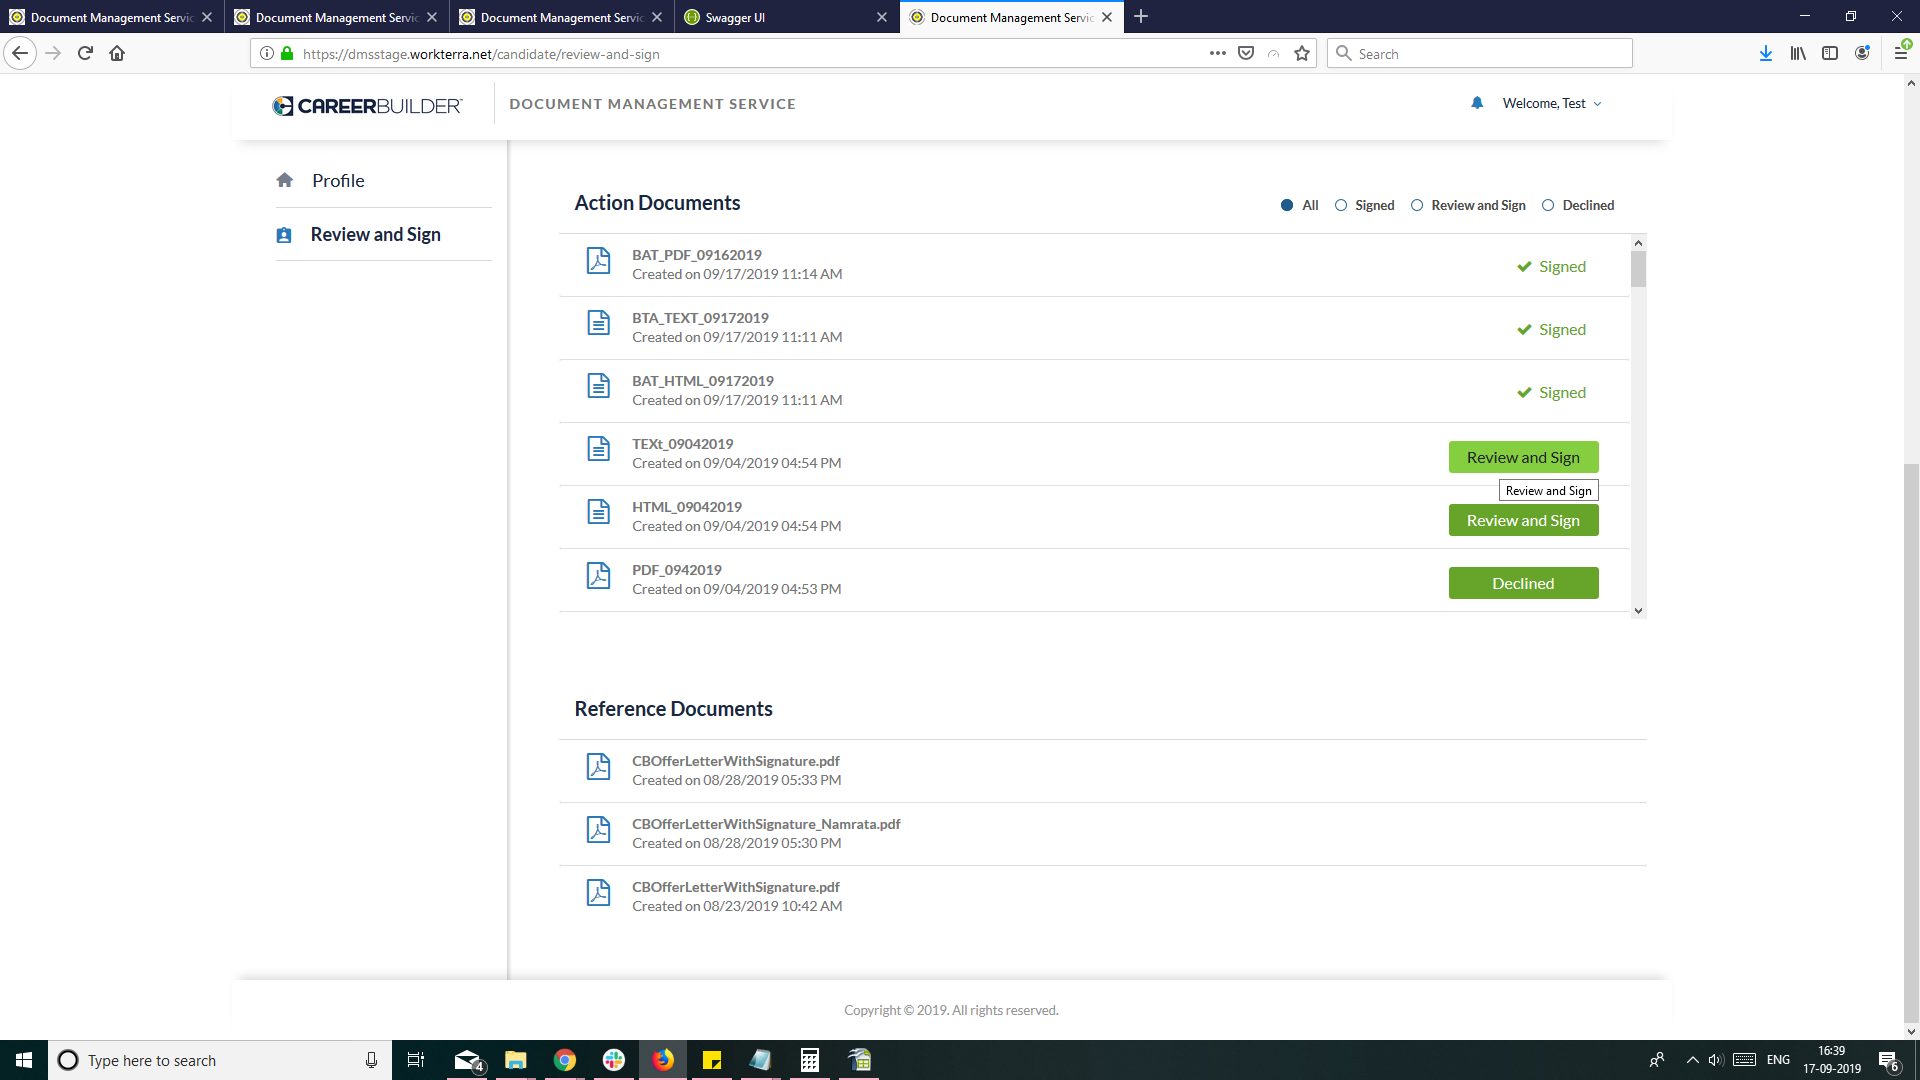Switch to the second Document Management tab
Image resolution: width=1920 pixels, height=1080 pixels.
pyautogui.click(x=337, y=17)
